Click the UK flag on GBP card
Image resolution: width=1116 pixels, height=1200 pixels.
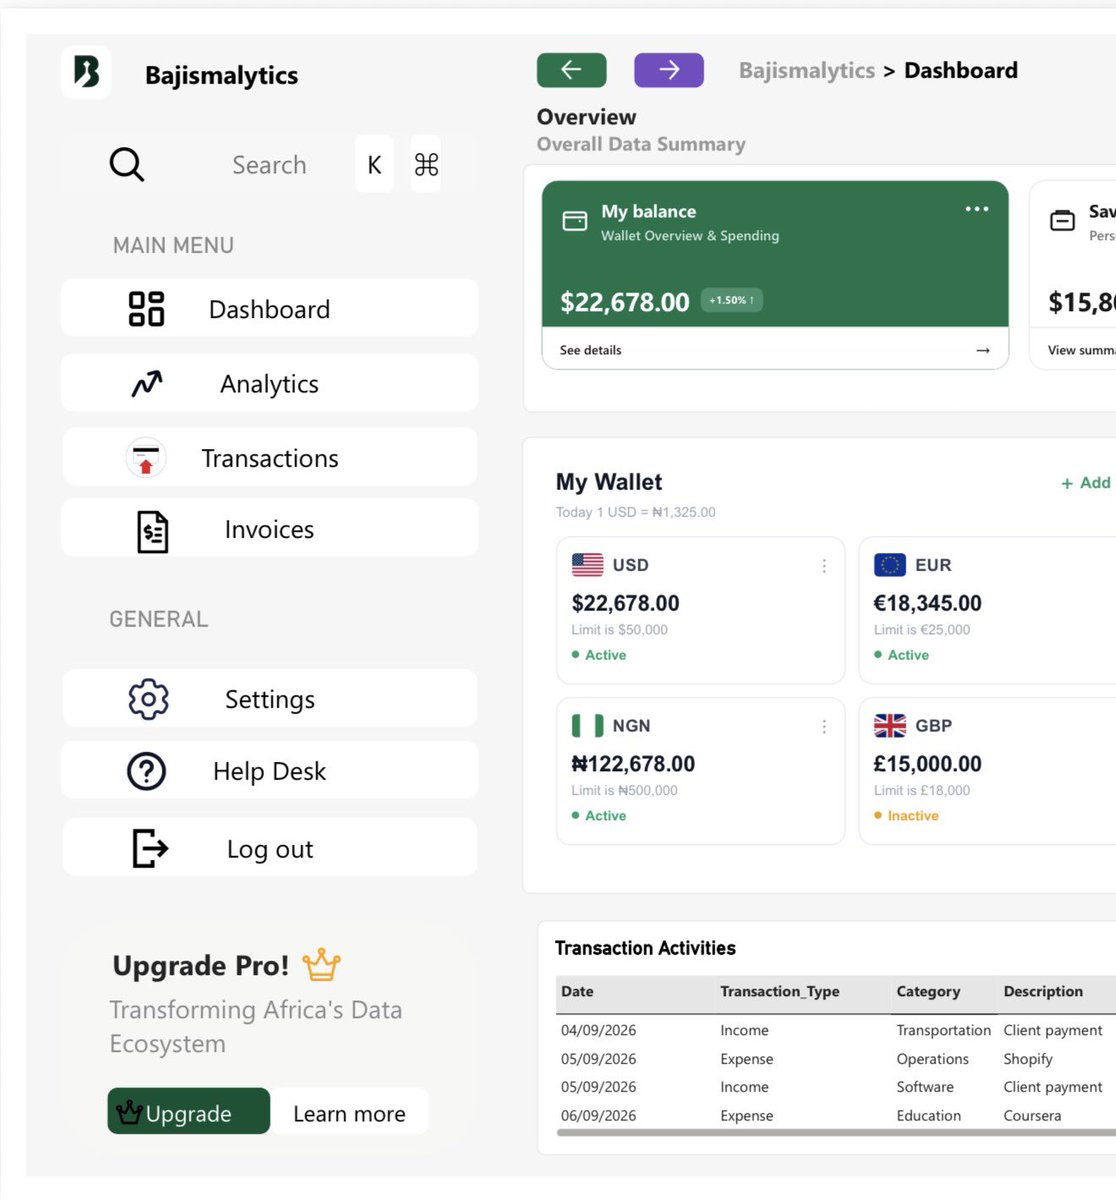(890, 725)
